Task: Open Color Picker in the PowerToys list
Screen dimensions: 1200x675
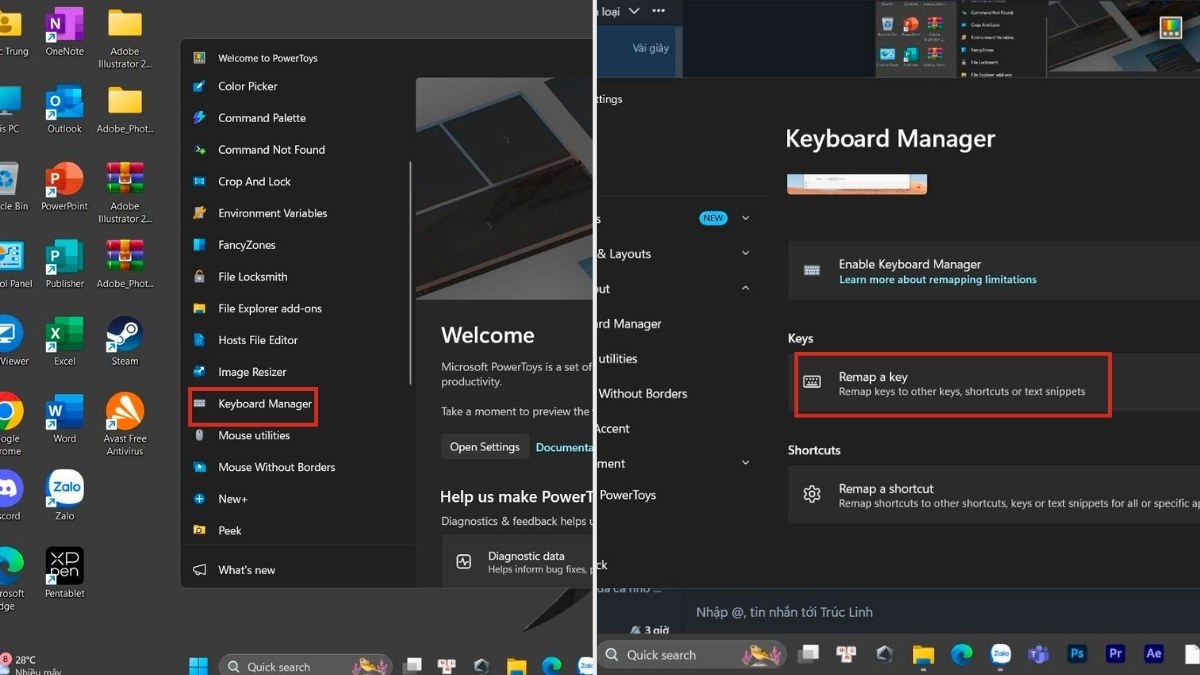Action: coord(248,86)
